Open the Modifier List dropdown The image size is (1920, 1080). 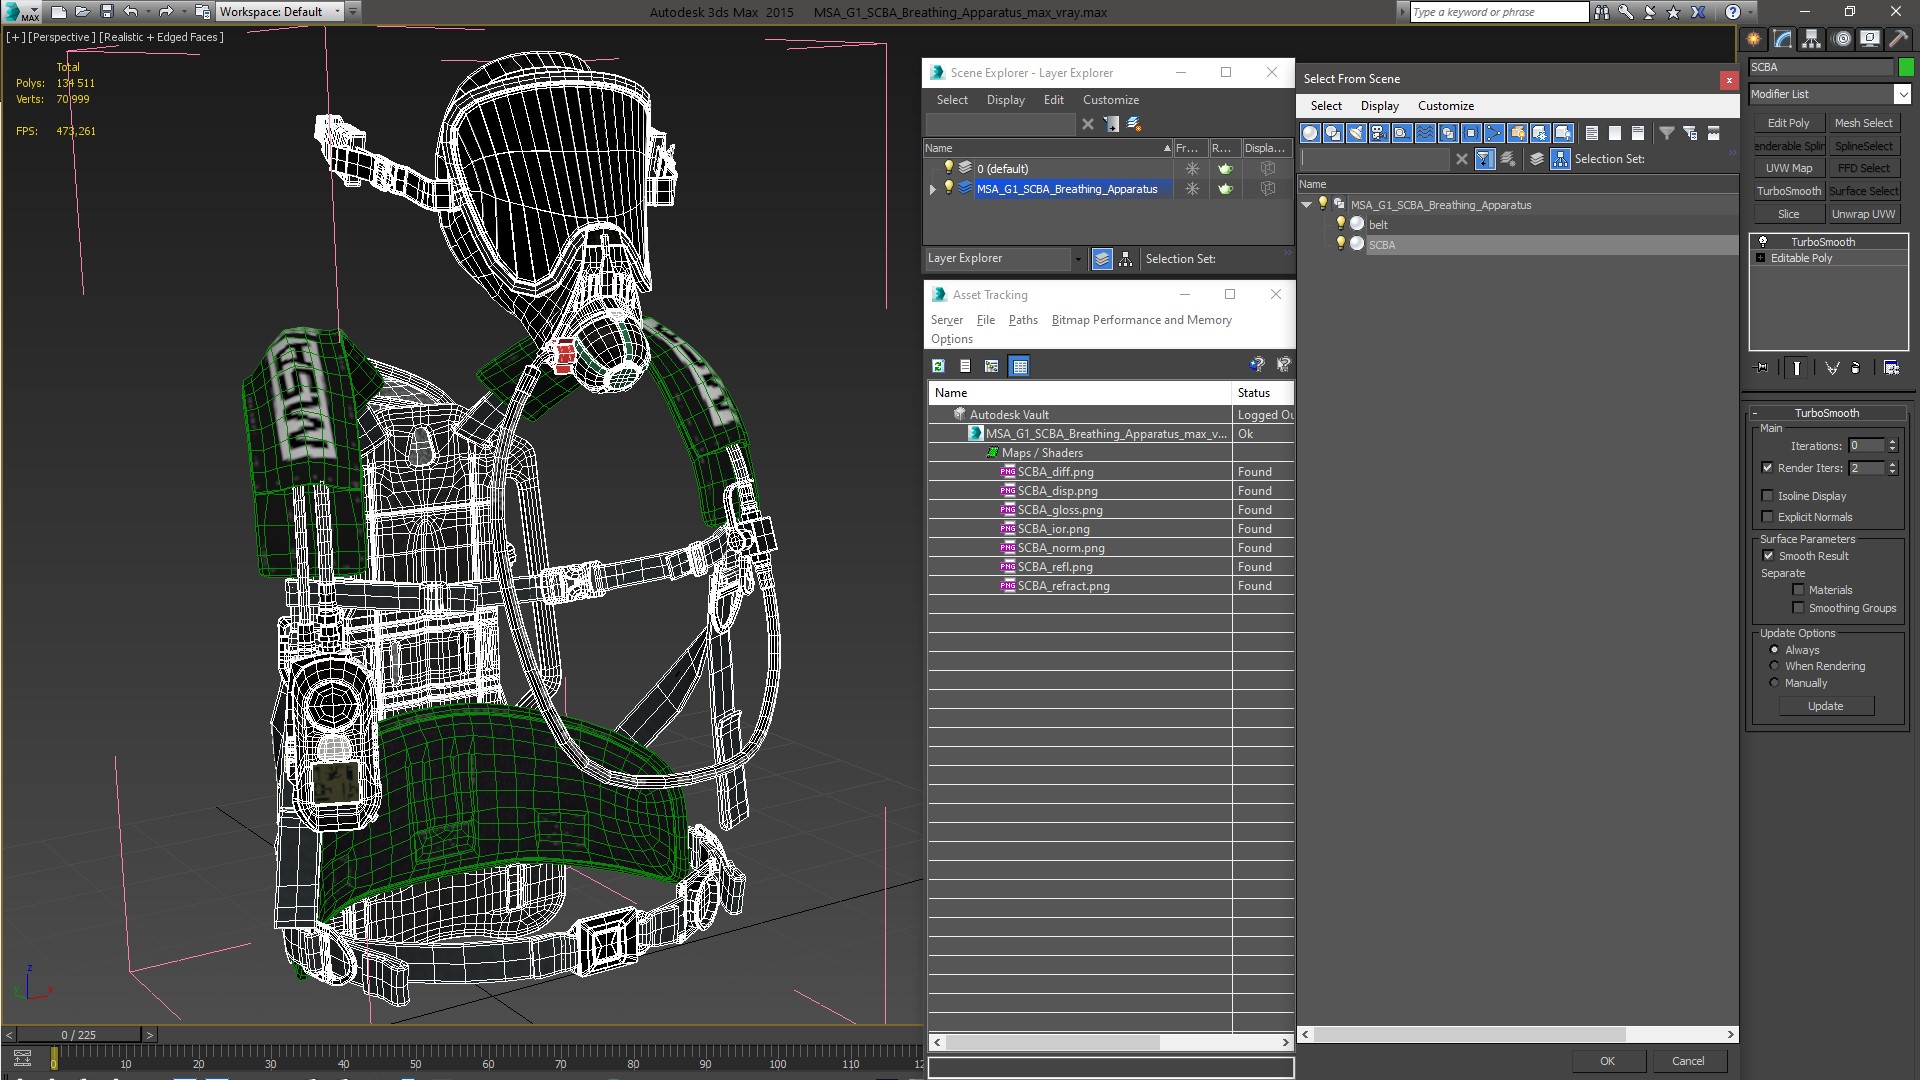point(1901,94)
